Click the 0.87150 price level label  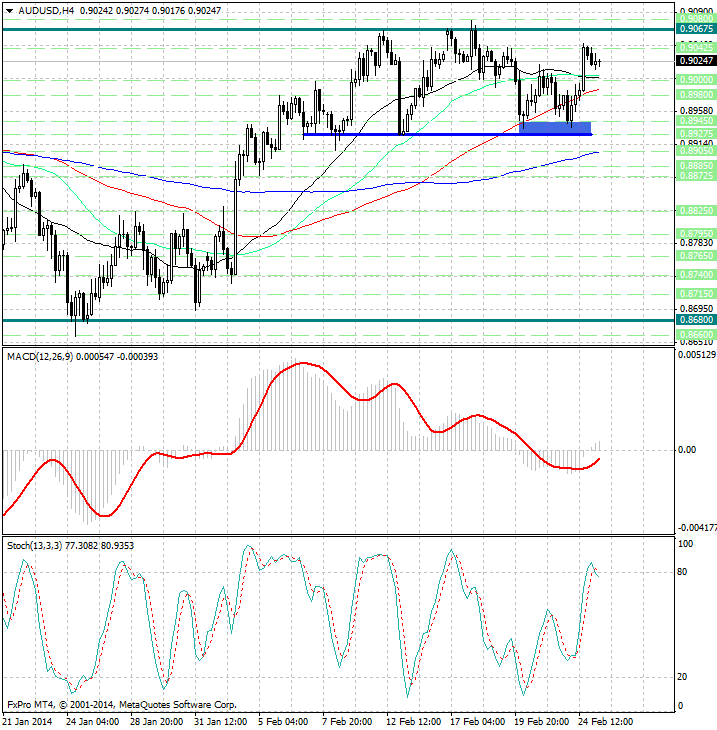(x=696, y=294)
